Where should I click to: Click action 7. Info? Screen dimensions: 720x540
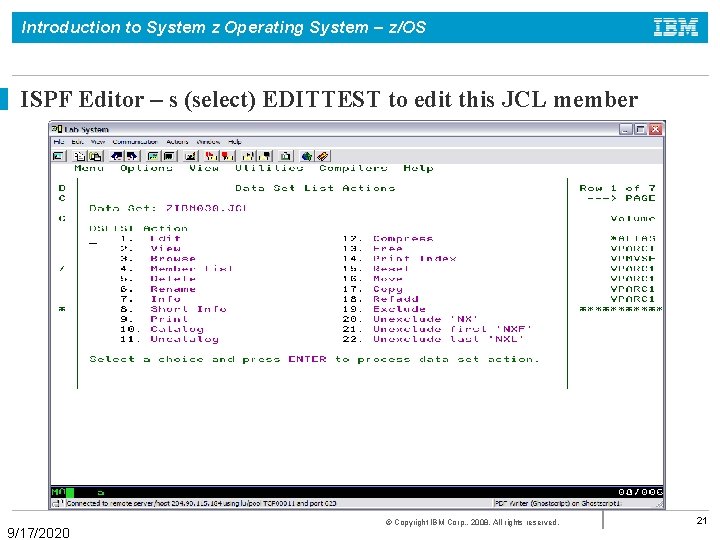coord(150,299)
